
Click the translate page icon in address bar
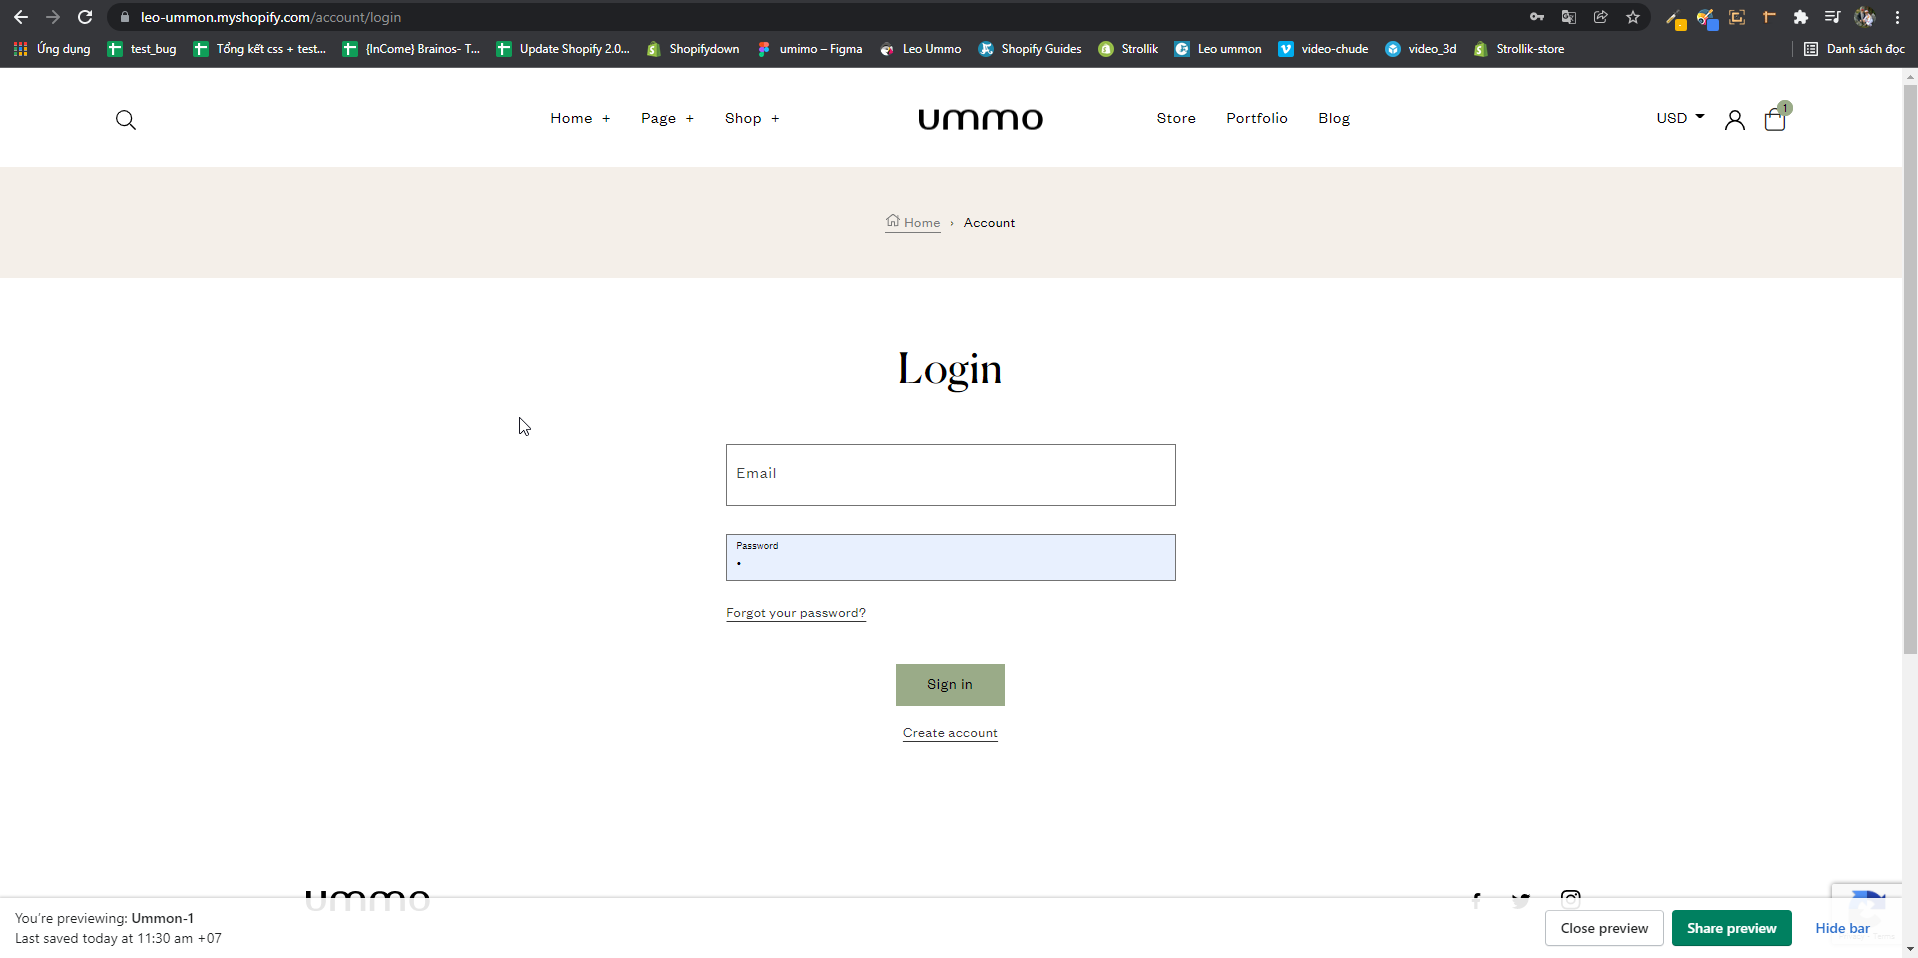coord(1569,17)
